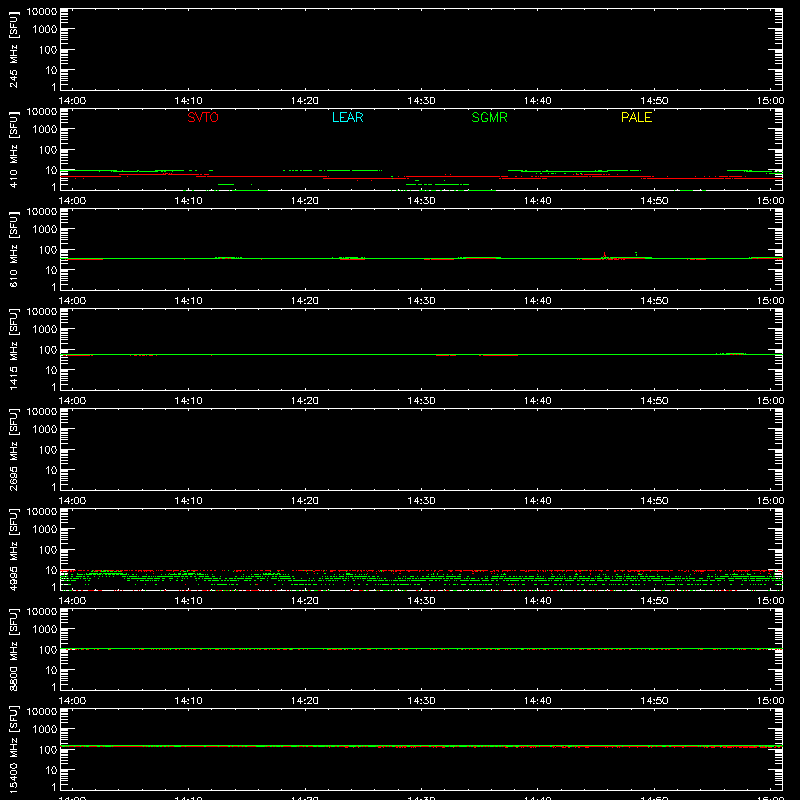
Task: Click the 15:00 label under the 8800 MHz panel
Action: (x=770, y=701)
